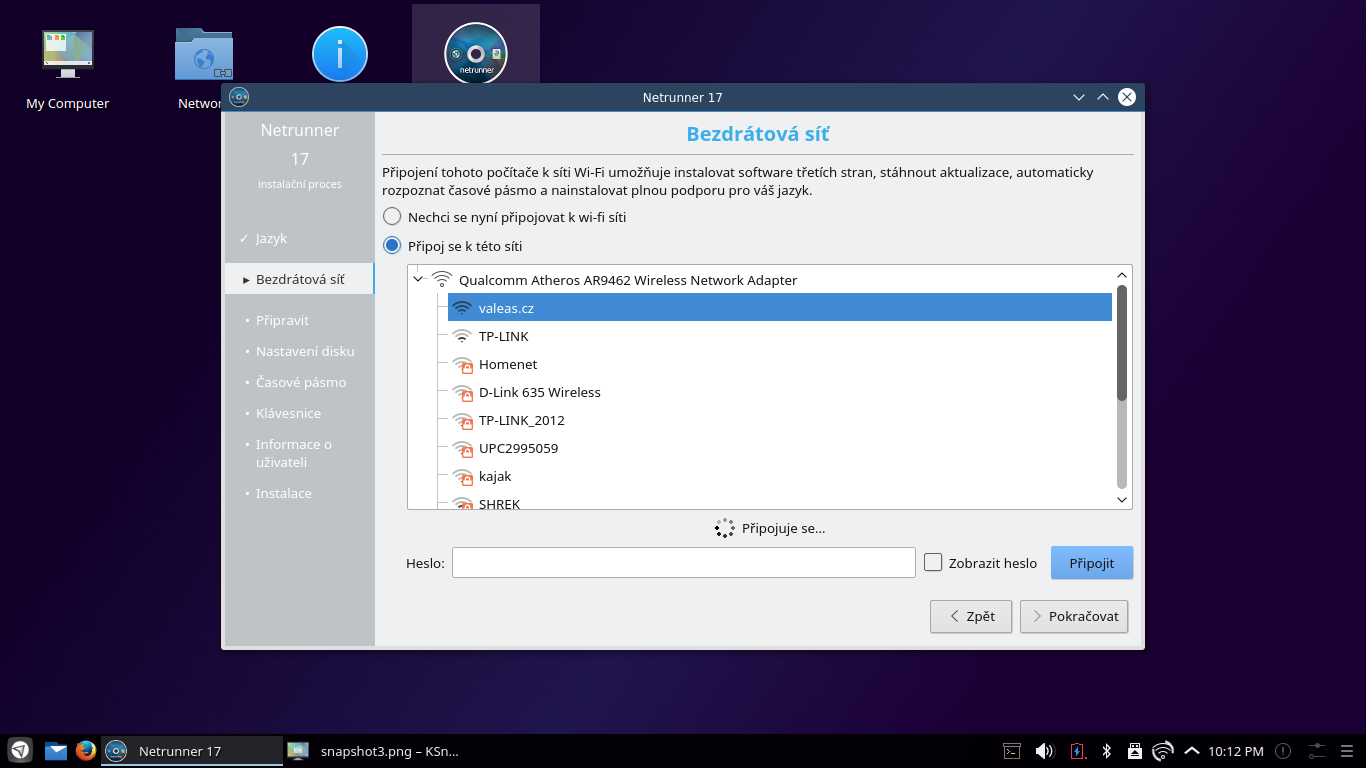Screen dimensions: 1366x768
Task: Minimize the Netrunner 17 window
Action: [x=1079, y=97]
